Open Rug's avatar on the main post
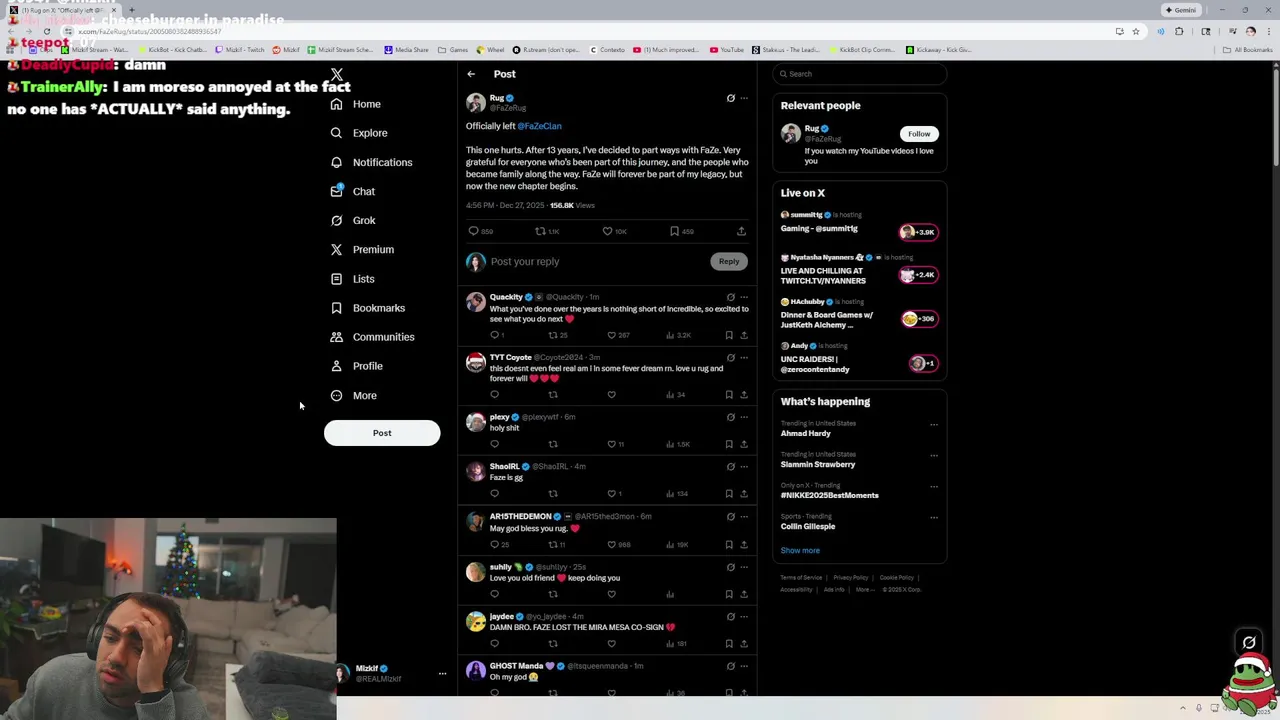Screen dimensions: 1280x720 point(476,103)
